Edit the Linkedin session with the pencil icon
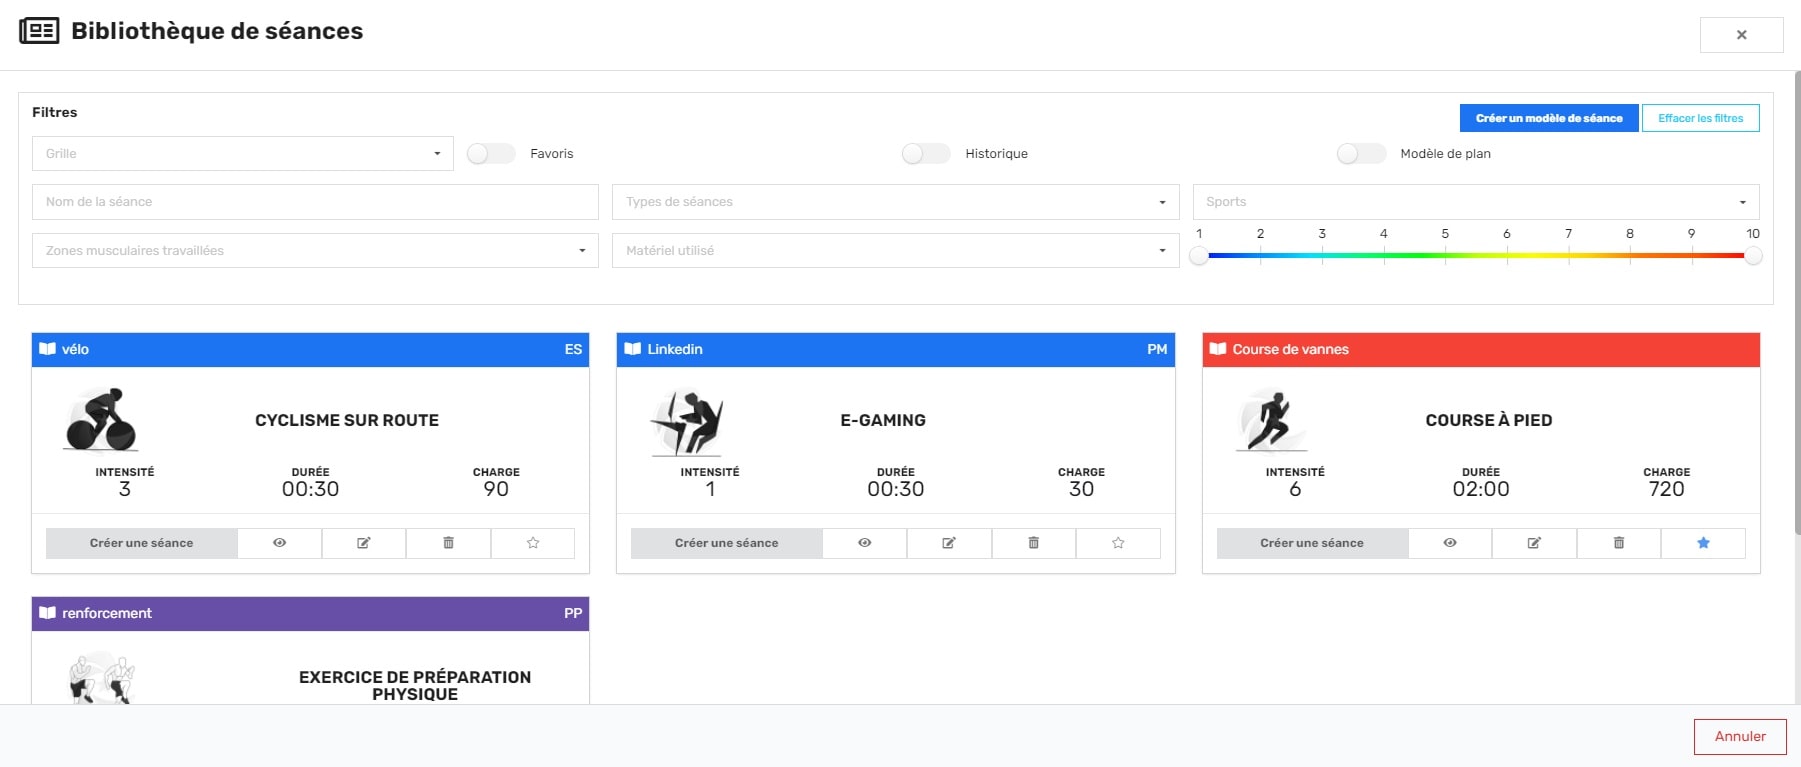Viewport: 1801px width, 767px height. 949,543
